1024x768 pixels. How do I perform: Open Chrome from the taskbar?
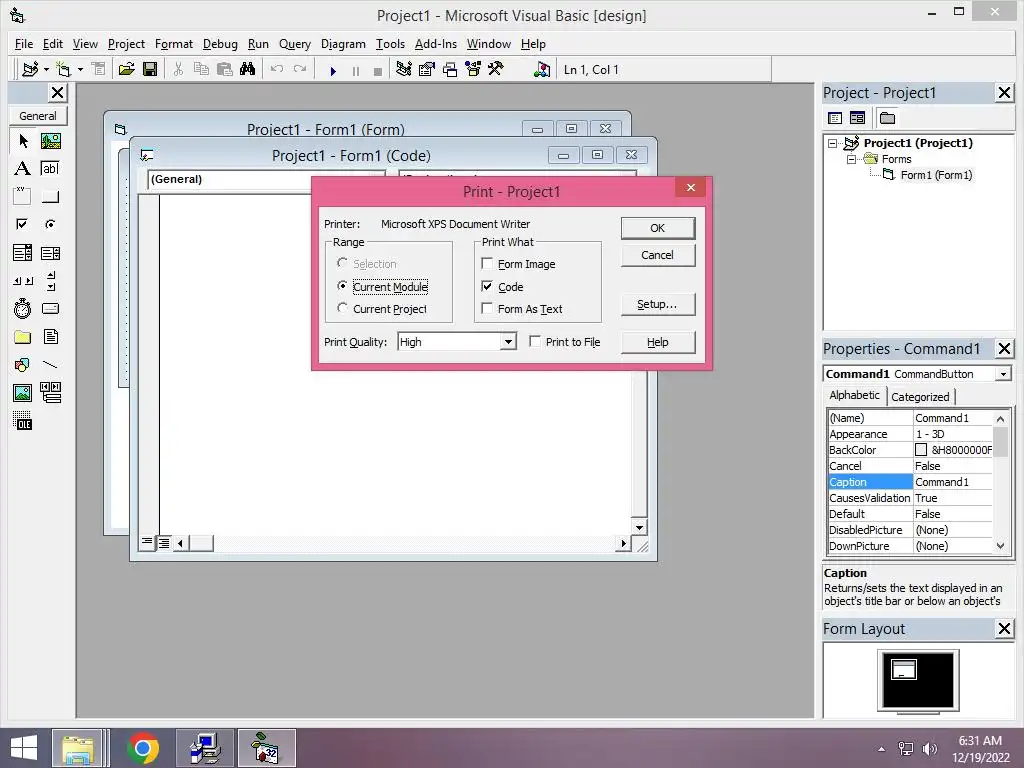click(142, 748)
